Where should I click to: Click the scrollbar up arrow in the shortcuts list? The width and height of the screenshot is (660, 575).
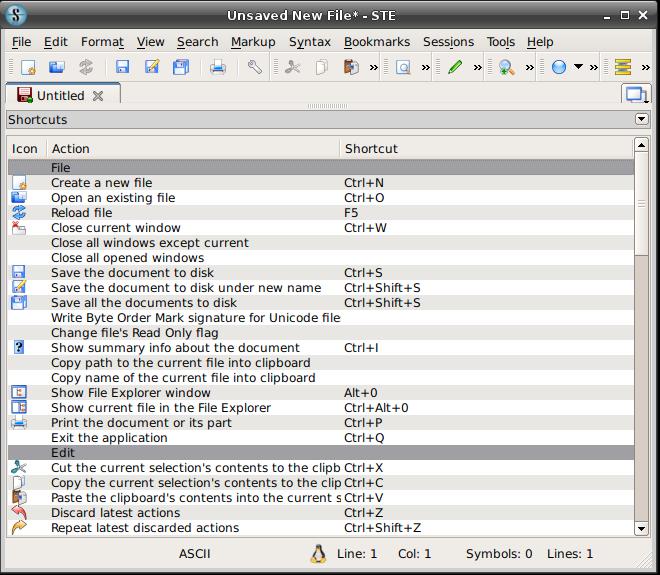pyautogui.click(x=641, y=145)
